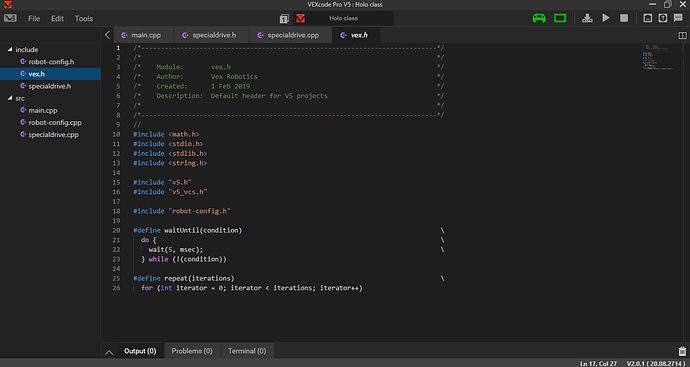Image resolution: width=690 pixels, height=367 pixels.
Task: Expand the bottom output panel arrow
Action: 109,352
